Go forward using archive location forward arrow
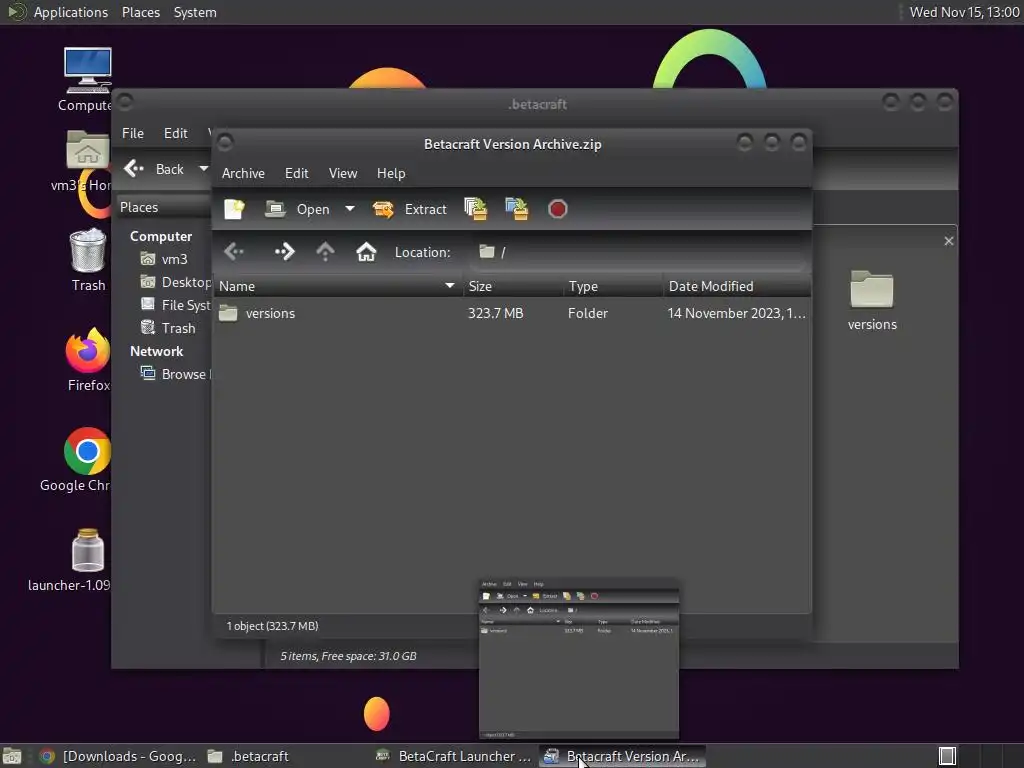 tap(285, 251)
